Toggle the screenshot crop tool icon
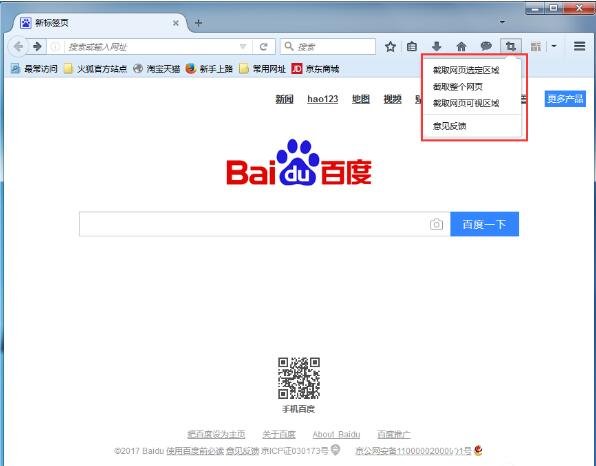The width and height of the screenshot is (596, 466). tap(510, 47)
